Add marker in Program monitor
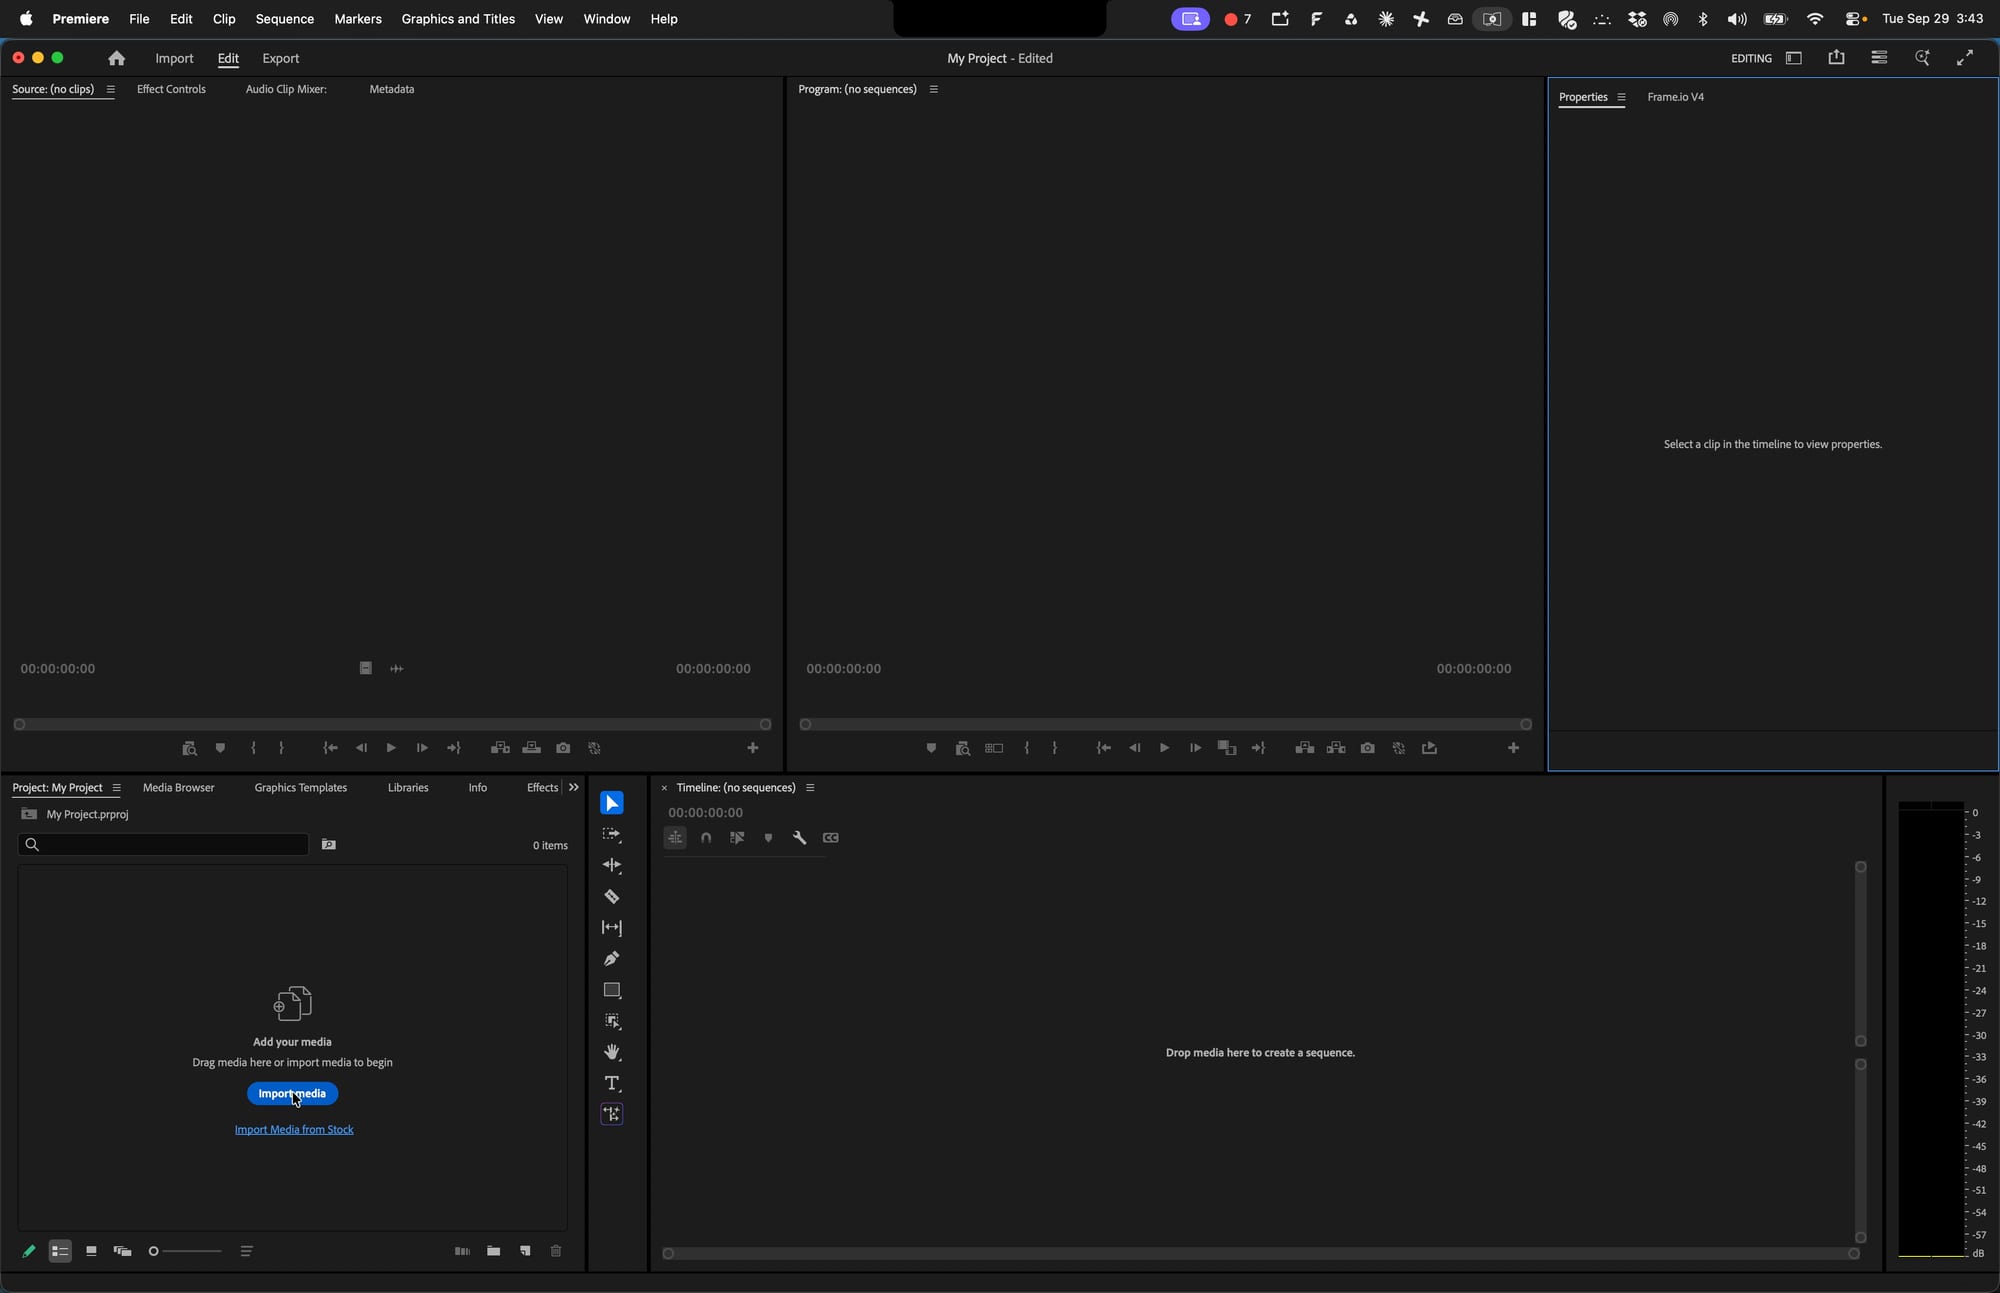The width and height of the screenshot is (2000, 1293). 931,748
